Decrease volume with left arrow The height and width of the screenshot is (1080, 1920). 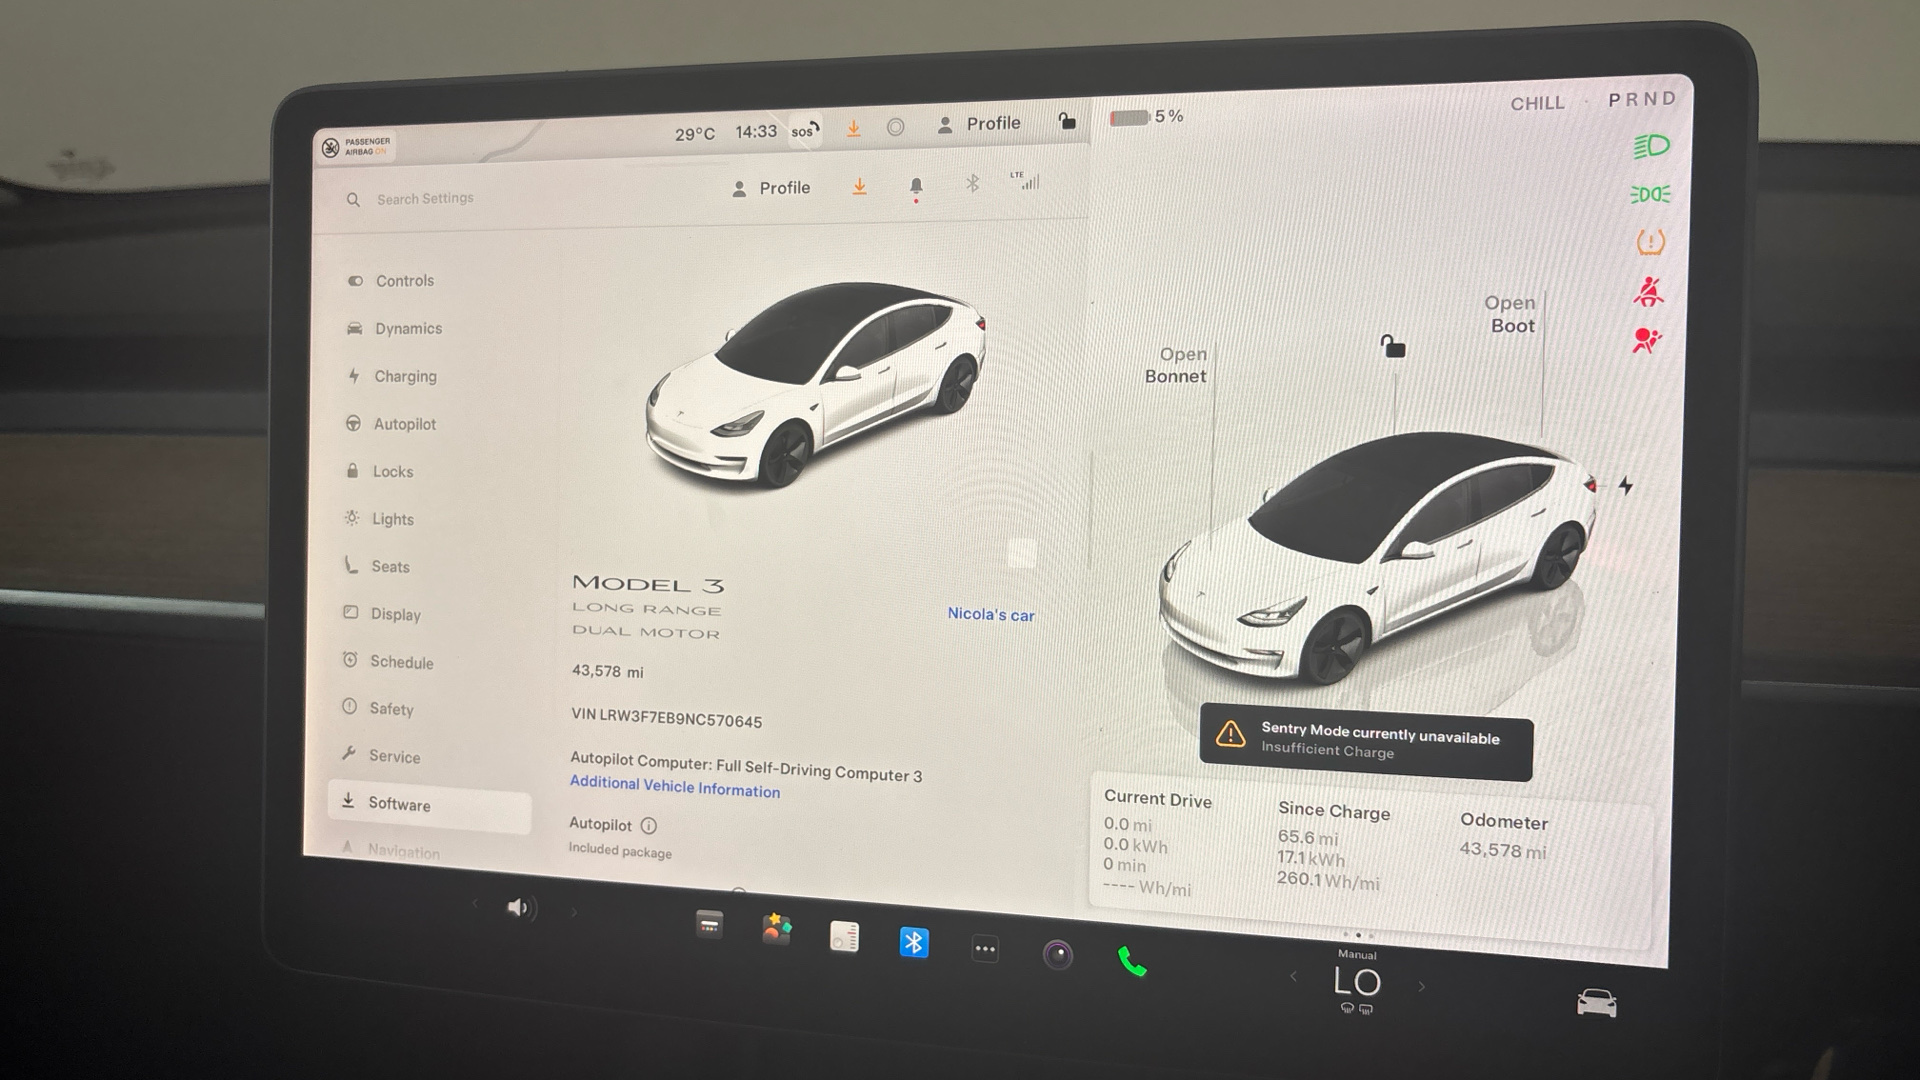click(475, 905)
